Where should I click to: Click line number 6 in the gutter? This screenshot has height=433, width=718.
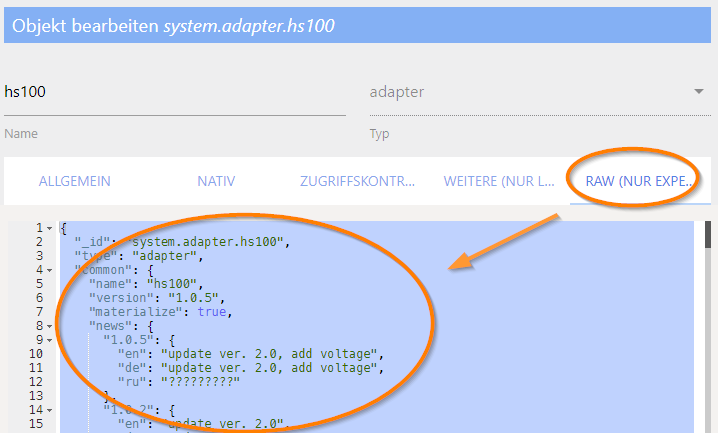point(39,298)
